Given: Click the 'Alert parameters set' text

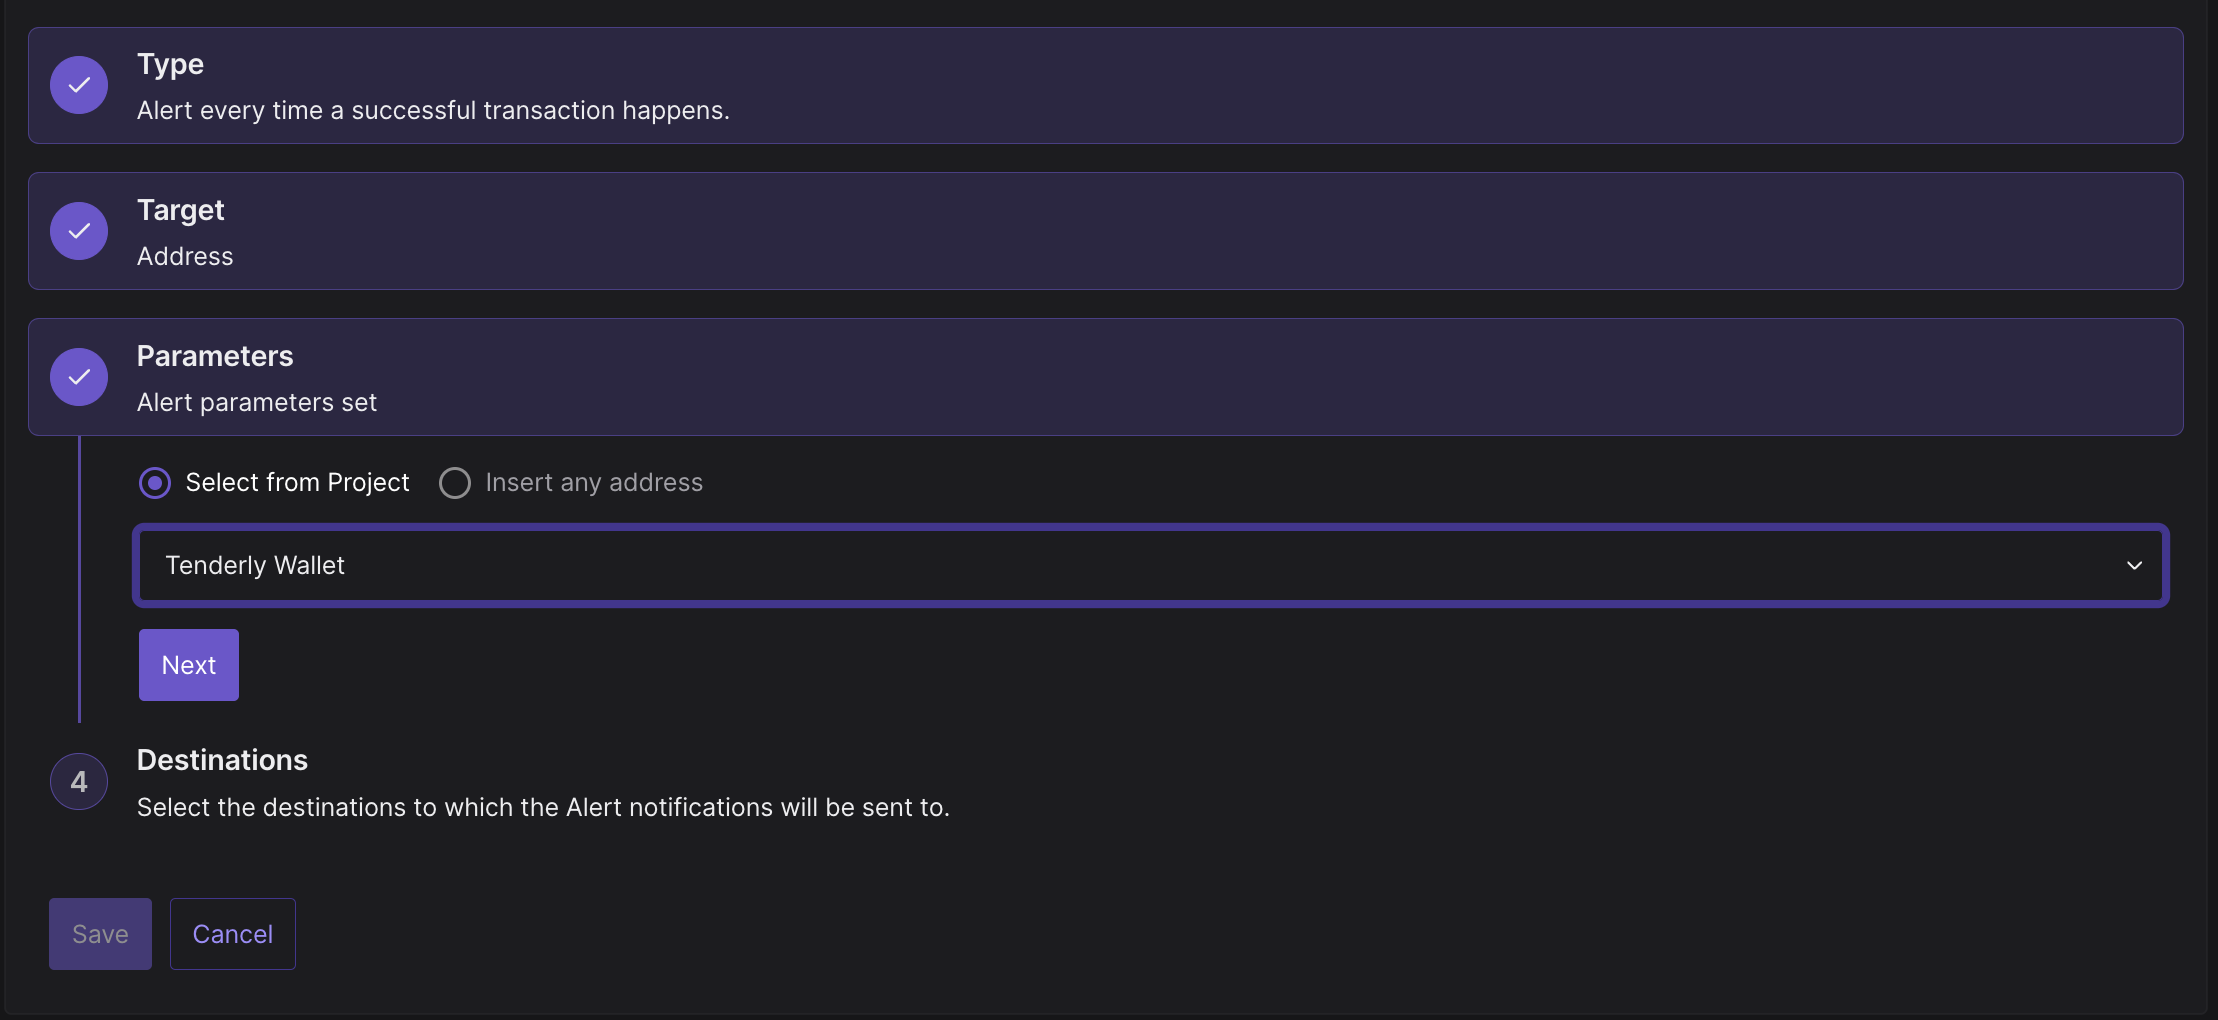Looking at the screenshot, I should click(x=257, y=402).
